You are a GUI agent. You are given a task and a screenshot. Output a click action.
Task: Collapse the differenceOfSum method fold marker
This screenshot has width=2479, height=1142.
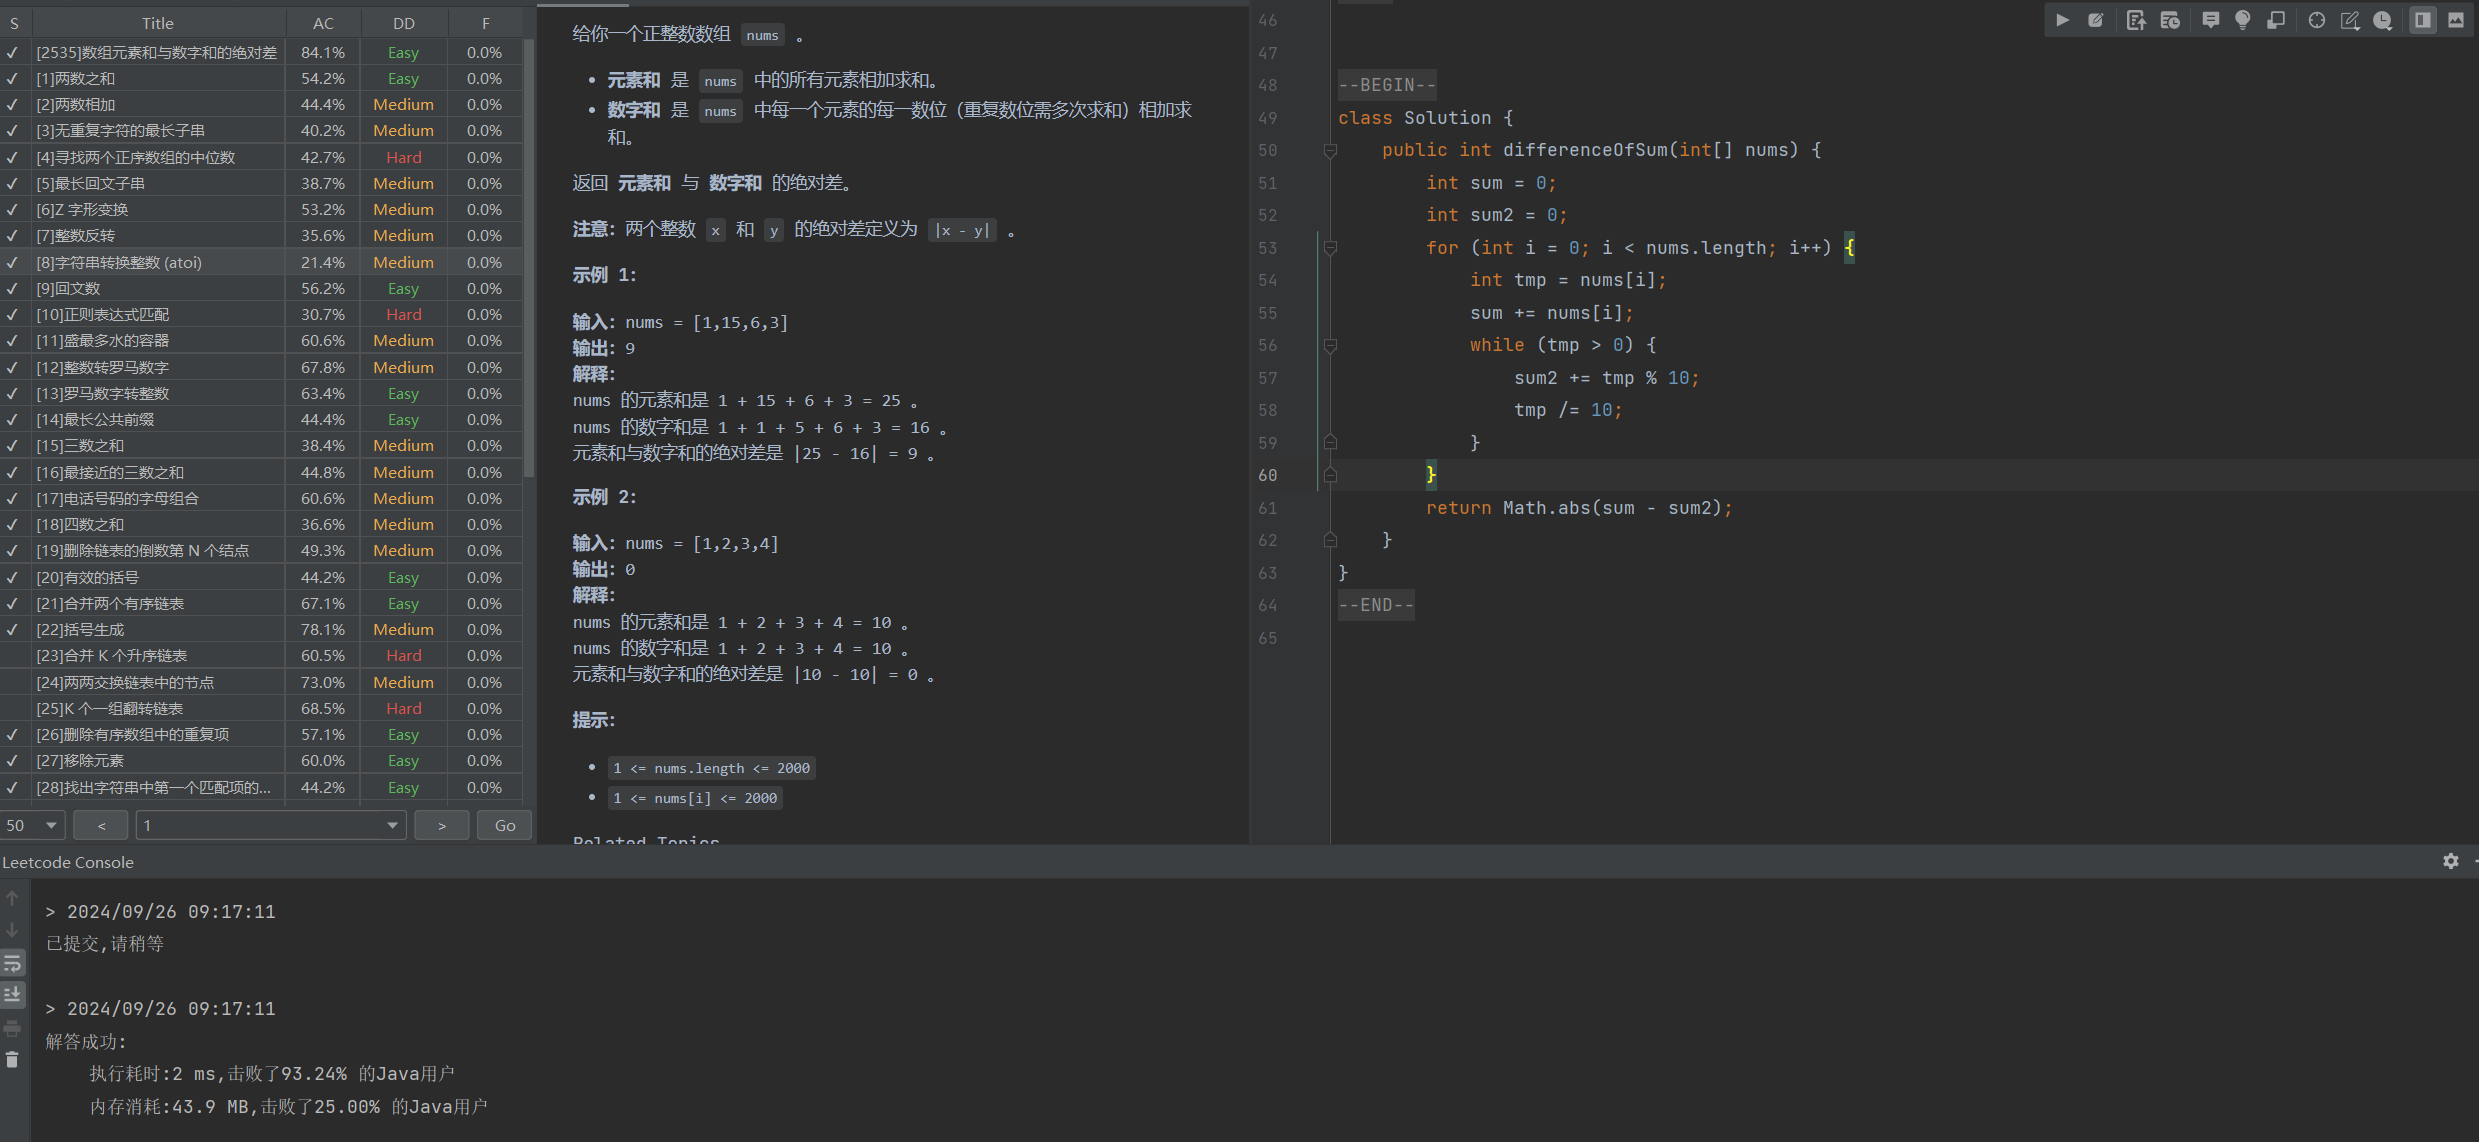click(x=1330, y=150)
